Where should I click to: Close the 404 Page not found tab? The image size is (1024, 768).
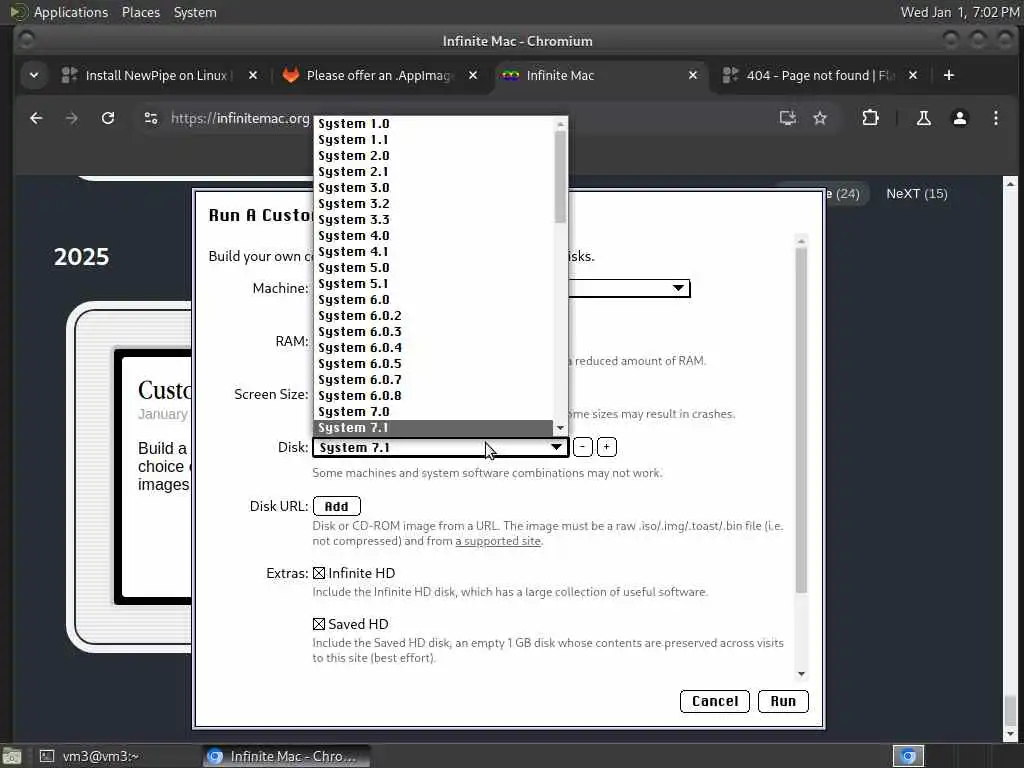pyautogui.click(x=913, y=75)
